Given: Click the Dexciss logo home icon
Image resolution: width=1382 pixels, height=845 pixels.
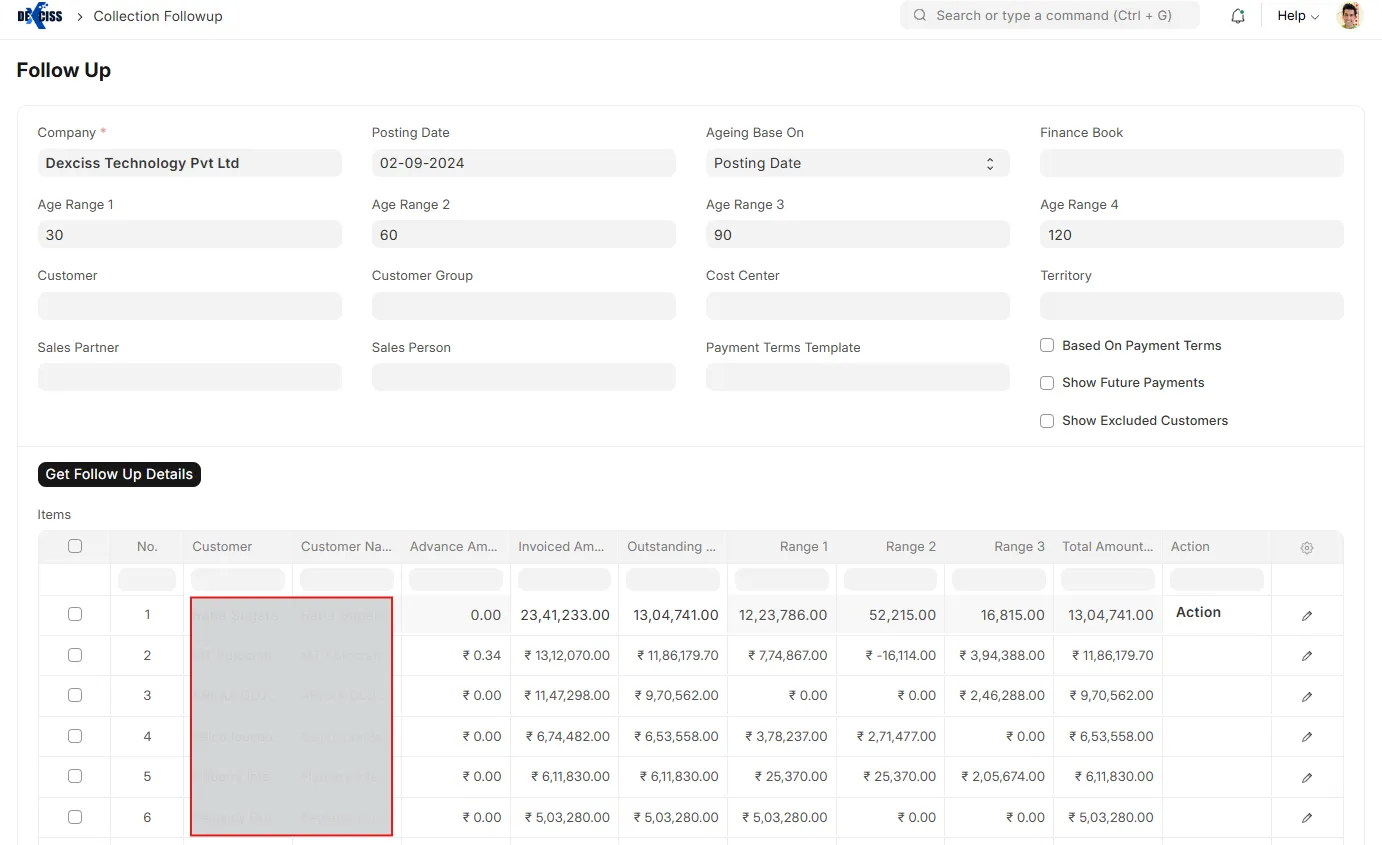Looking at the screenshot, I should click(x=40, y=16).
